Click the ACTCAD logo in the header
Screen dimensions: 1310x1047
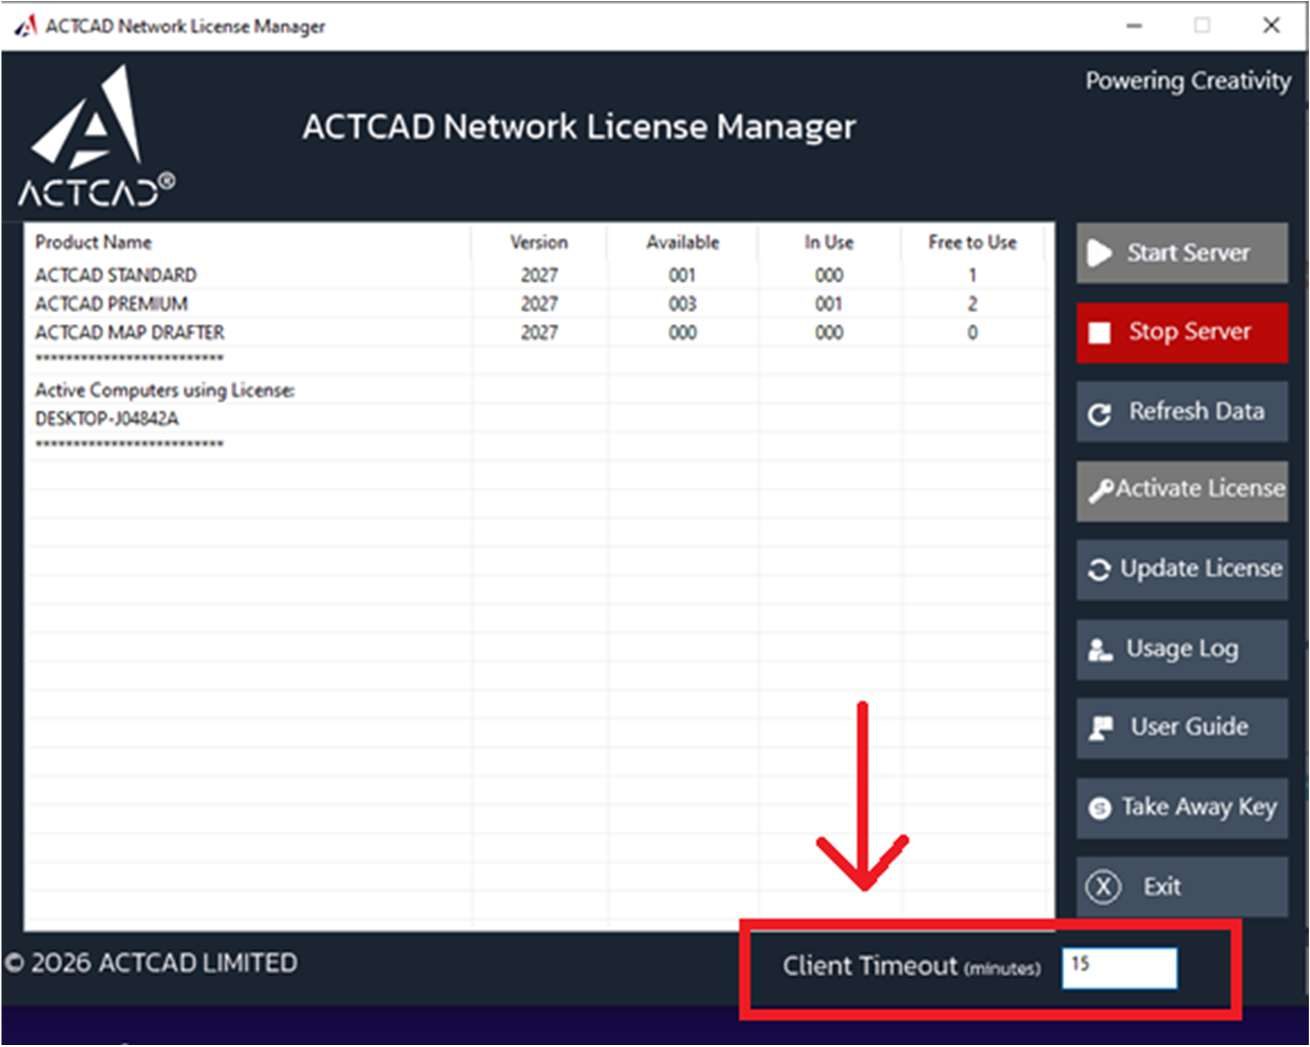[x=95, y=137]
